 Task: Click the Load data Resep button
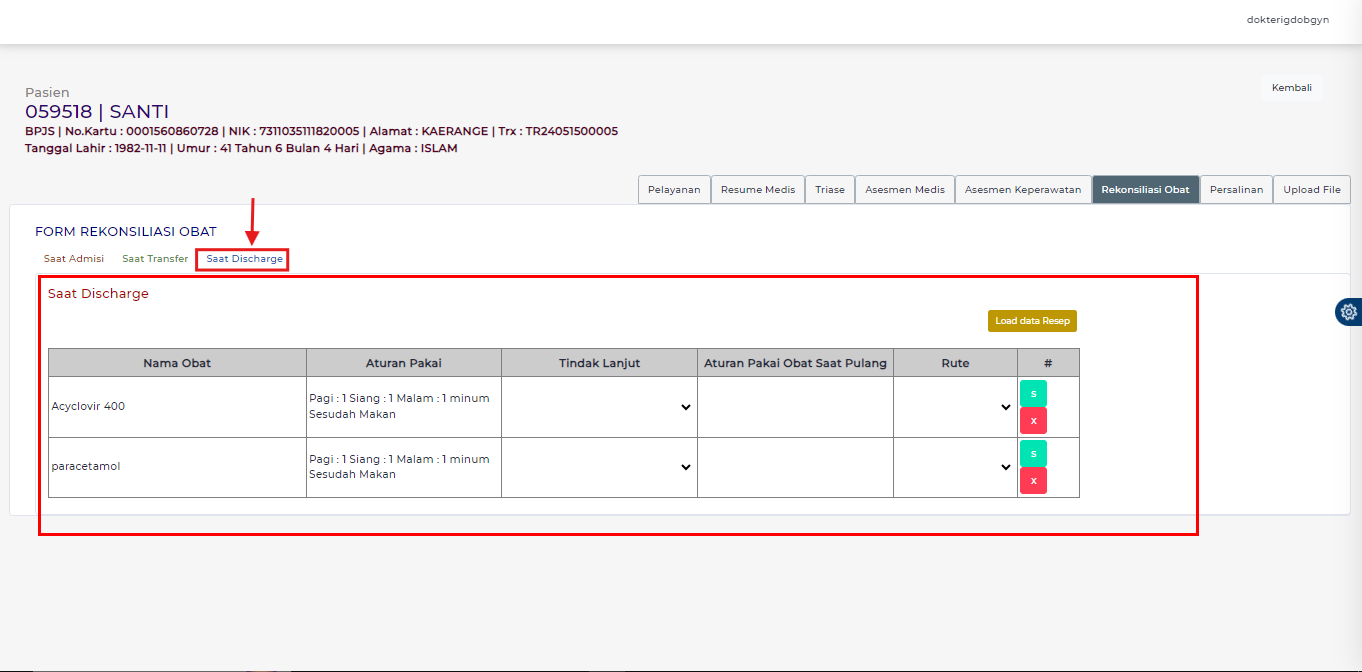tap(1032, 321)
